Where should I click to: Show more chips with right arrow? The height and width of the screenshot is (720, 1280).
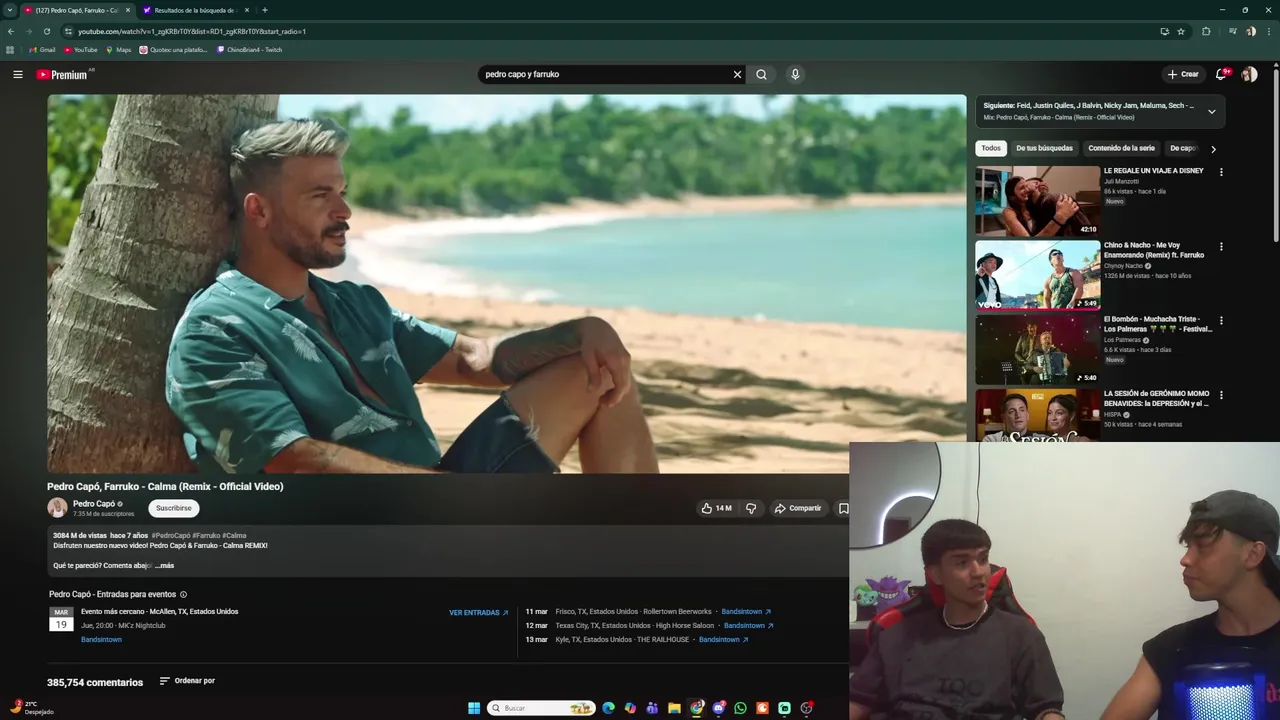1213,149
